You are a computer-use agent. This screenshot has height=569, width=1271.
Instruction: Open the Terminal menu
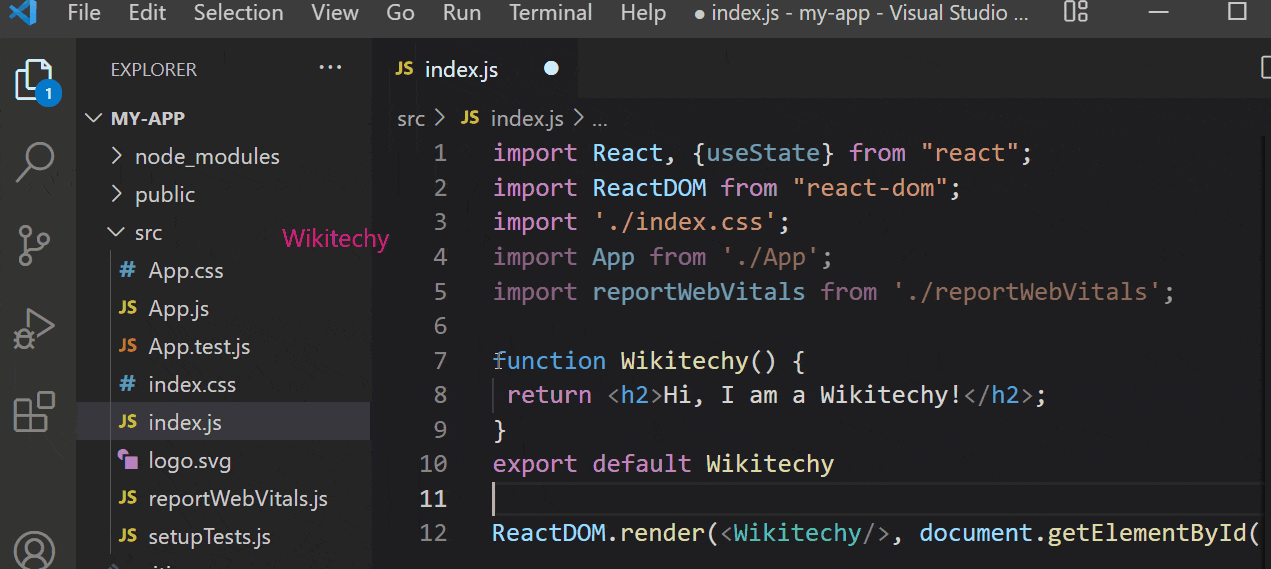pyautogui.click(x=550, y=13)
